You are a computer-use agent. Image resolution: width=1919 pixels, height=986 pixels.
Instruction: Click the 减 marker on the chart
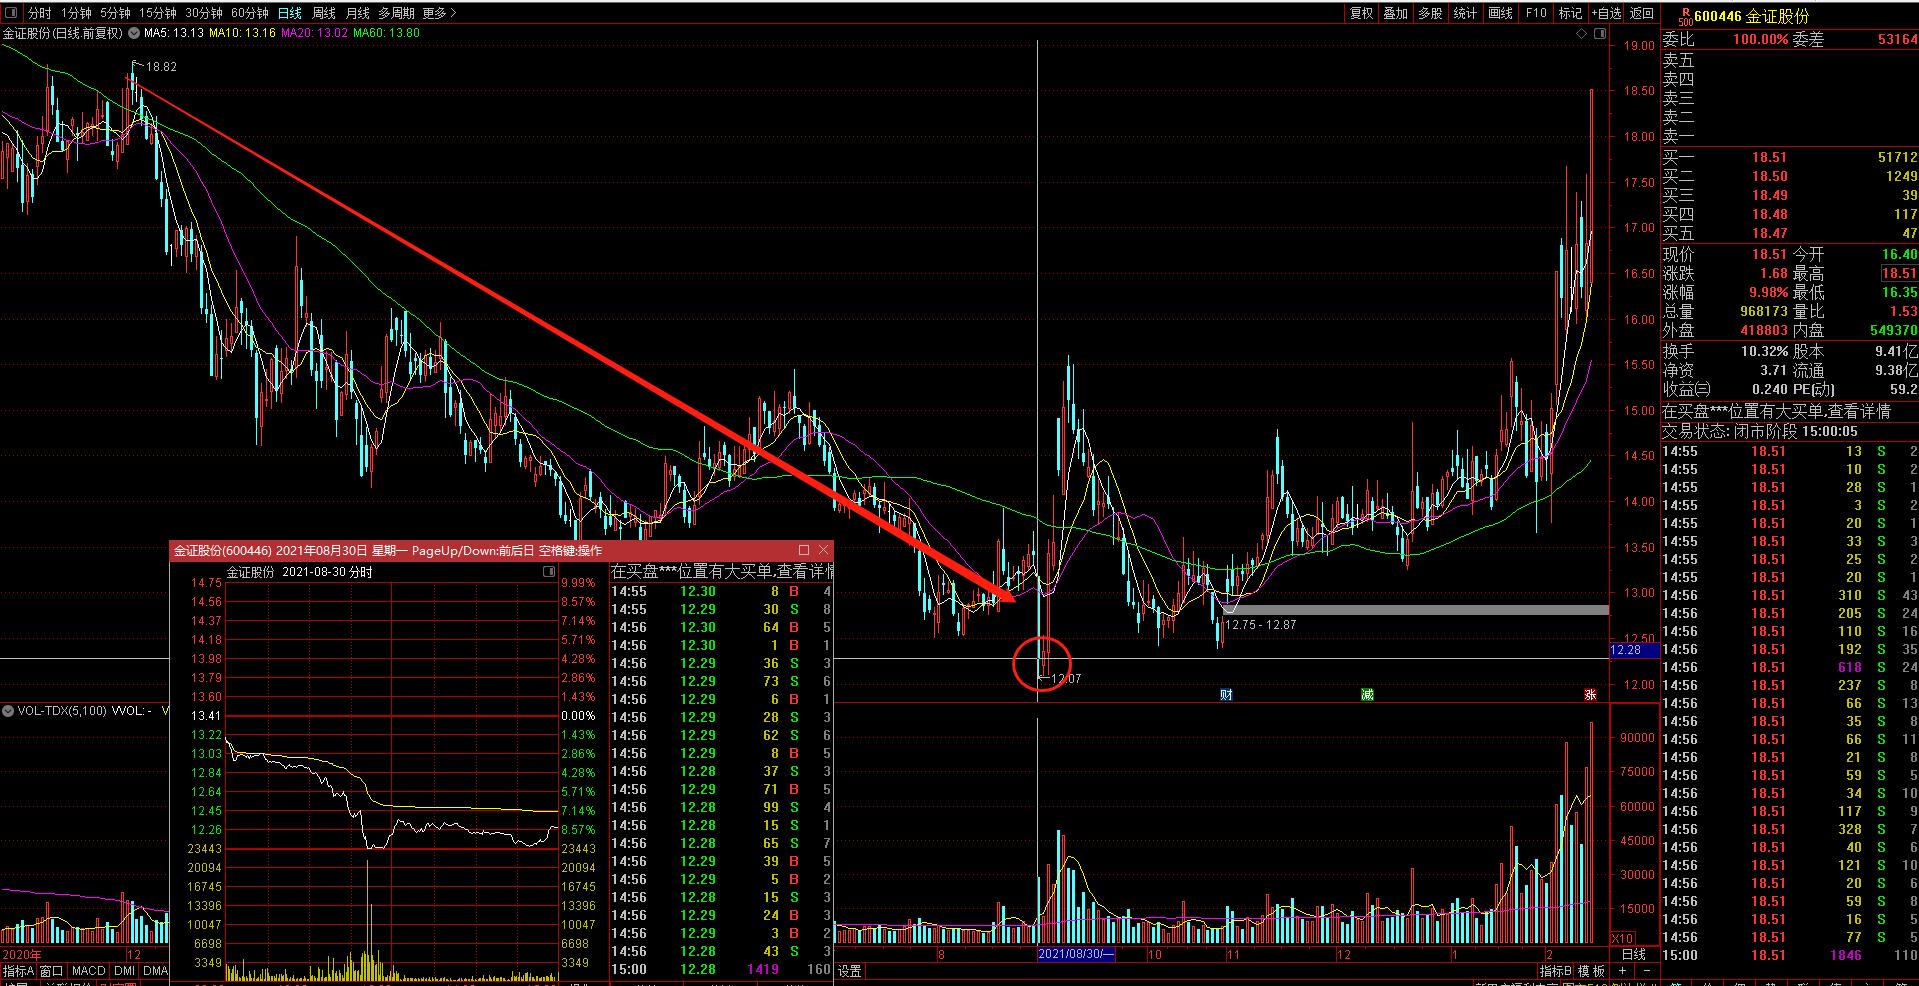(x=1367, y=694)
